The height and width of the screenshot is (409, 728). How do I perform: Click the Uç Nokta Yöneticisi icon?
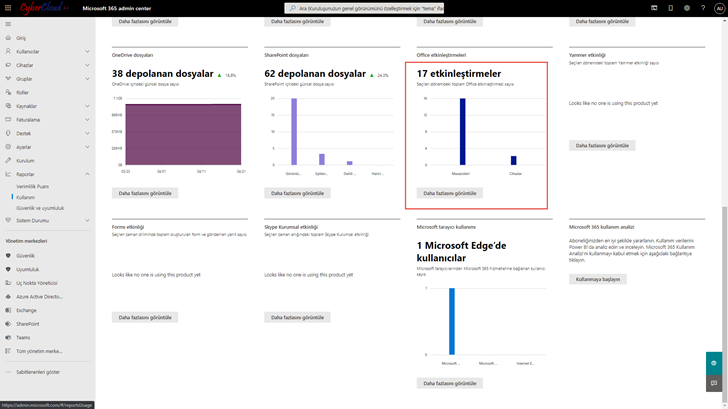coord(8,283)
